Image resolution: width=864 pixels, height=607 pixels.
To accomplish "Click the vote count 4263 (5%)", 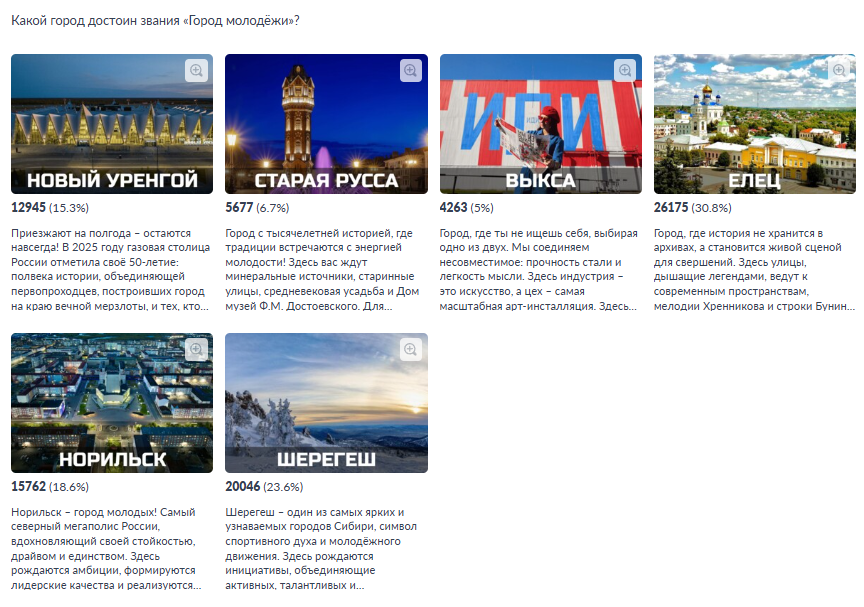I will pos(466,208).
